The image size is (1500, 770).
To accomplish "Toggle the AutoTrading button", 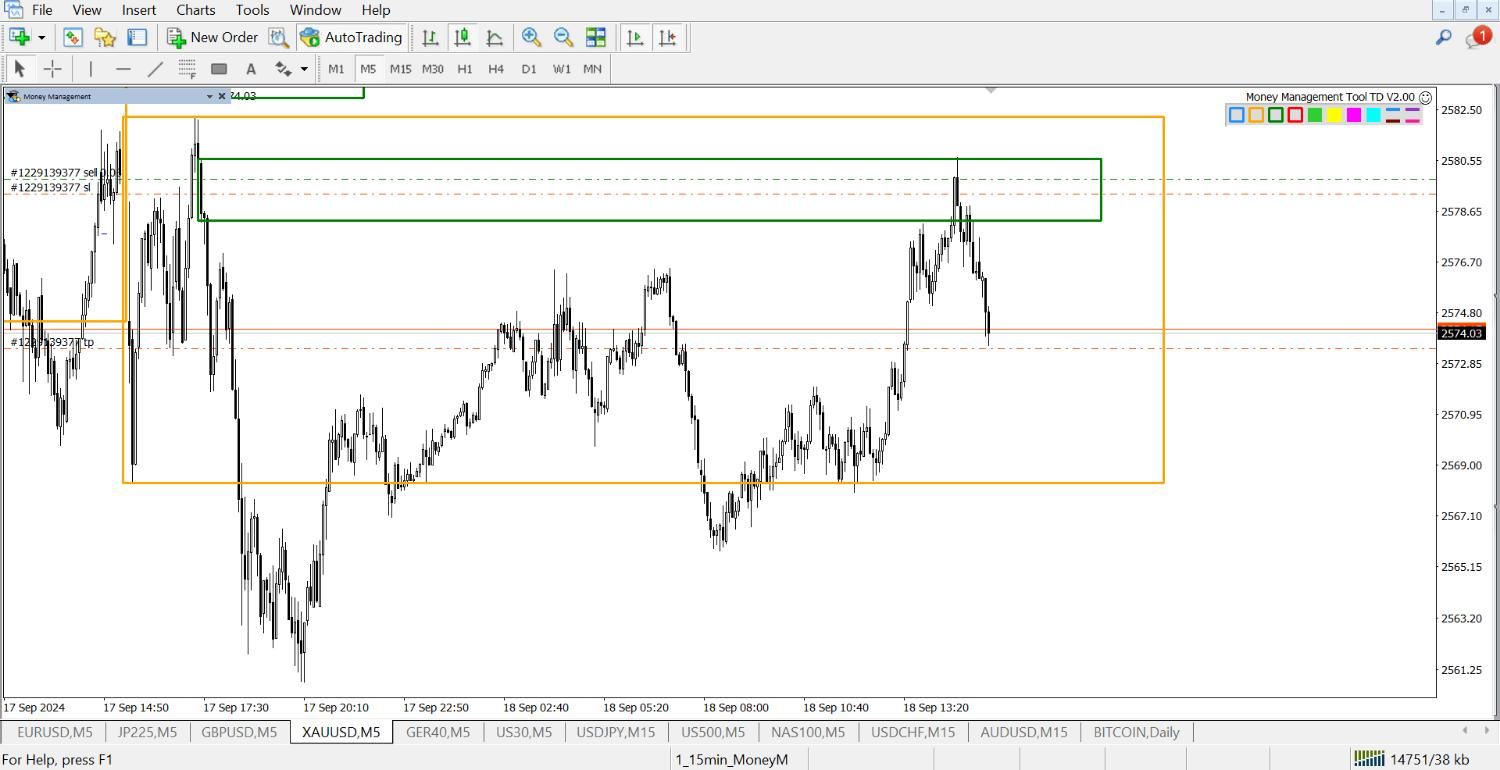I will 351,37.
